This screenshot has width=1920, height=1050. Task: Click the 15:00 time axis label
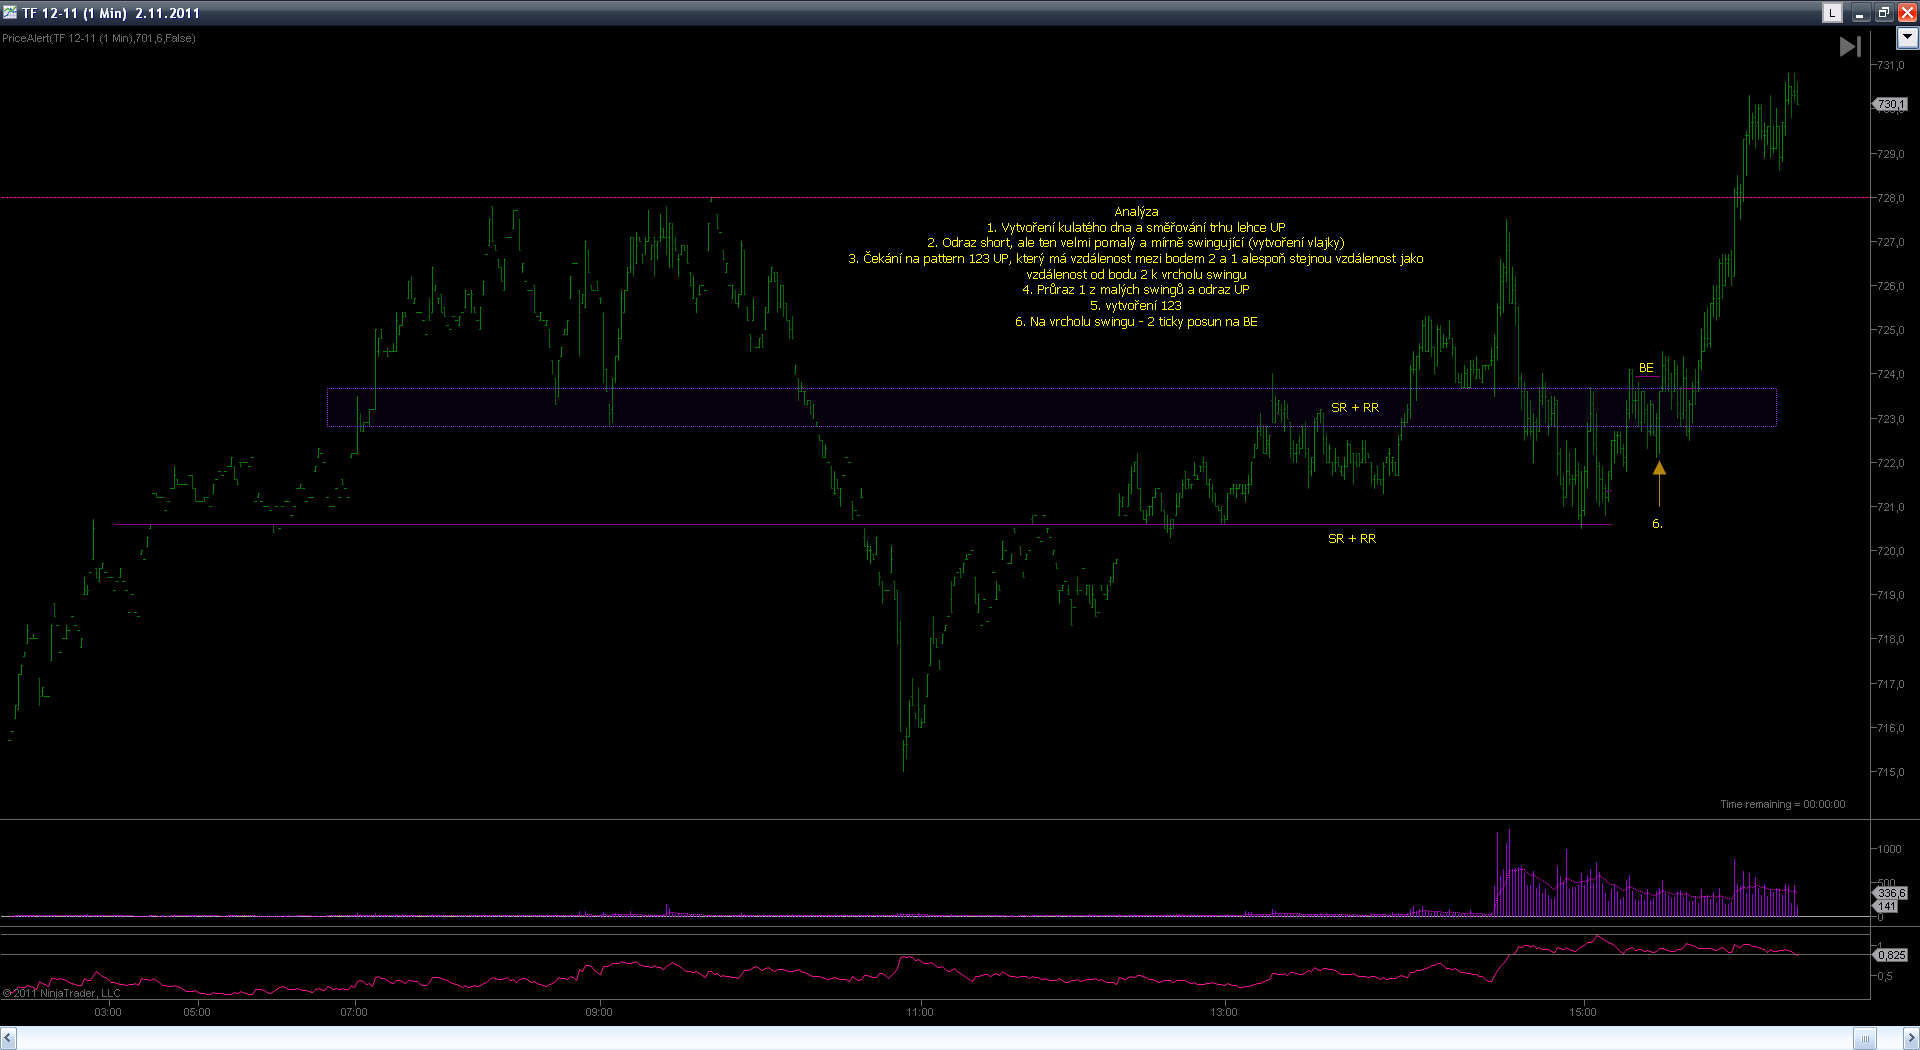coord(1583,1012)
